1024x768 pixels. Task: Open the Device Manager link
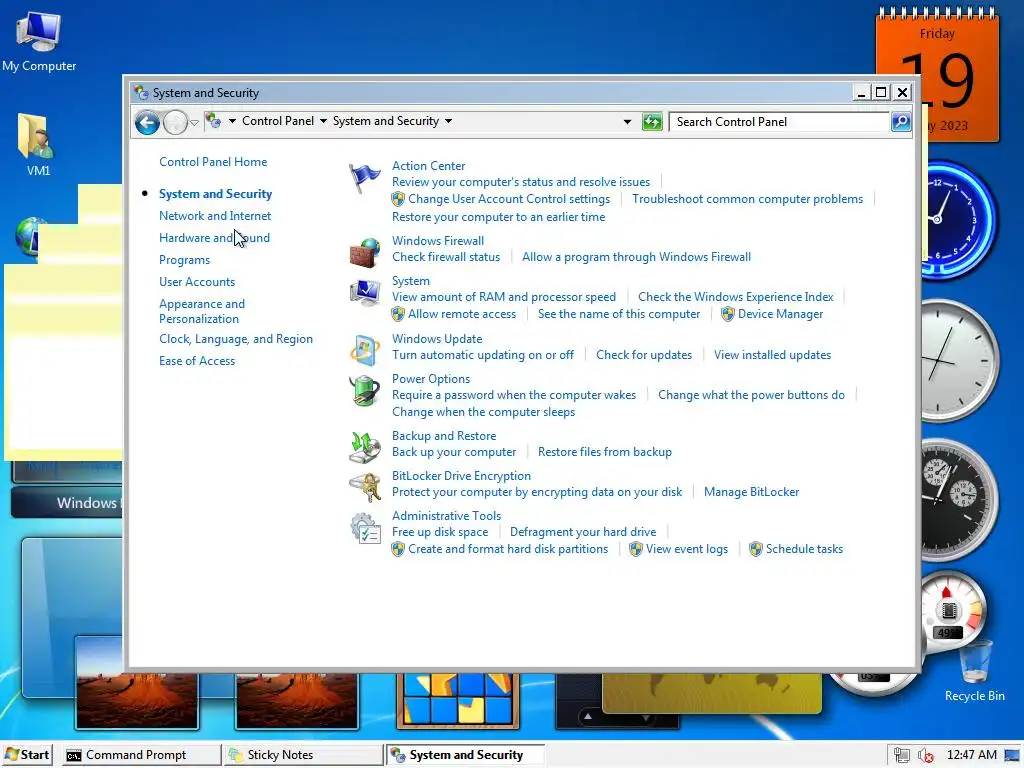pos(780,314)
